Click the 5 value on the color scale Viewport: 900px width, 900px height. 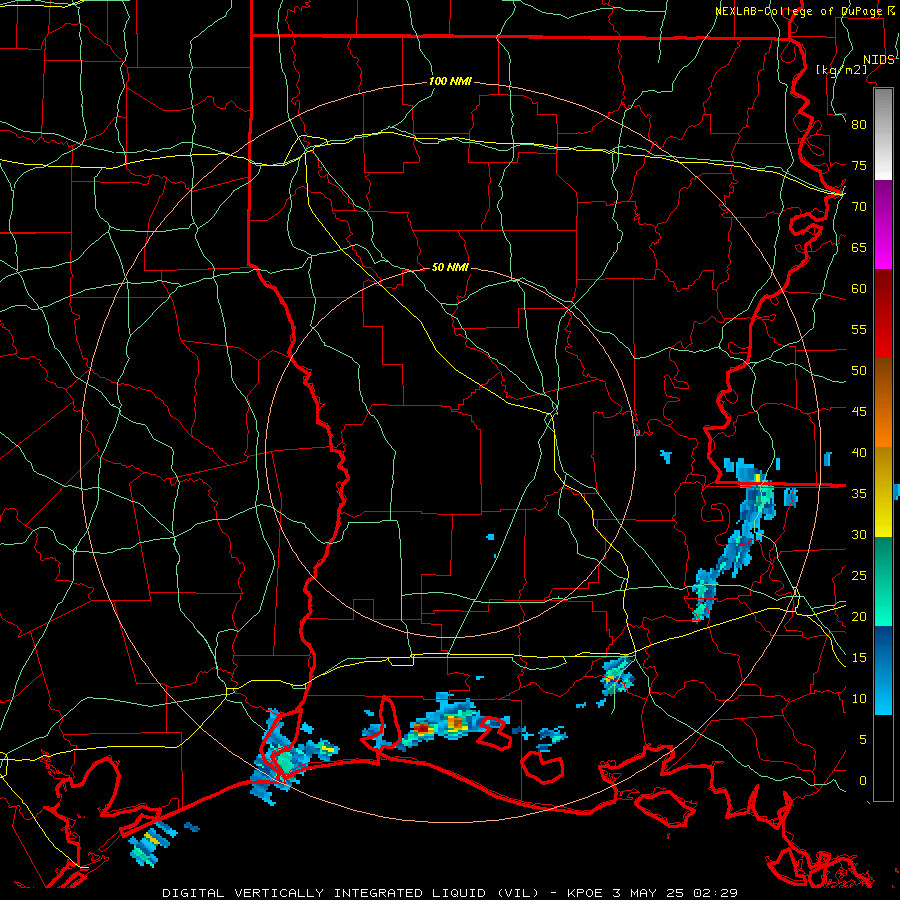863,740
